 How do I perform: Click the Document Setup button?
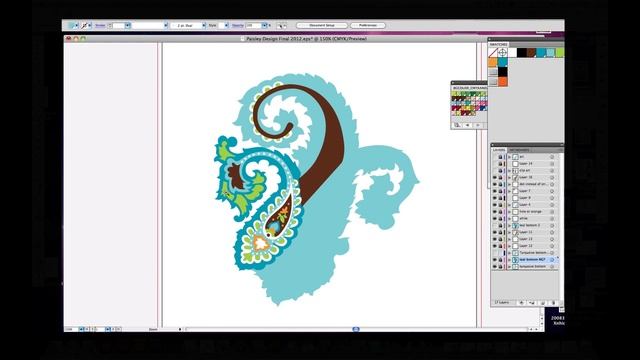pyautogui.click(x=322, y=25)
